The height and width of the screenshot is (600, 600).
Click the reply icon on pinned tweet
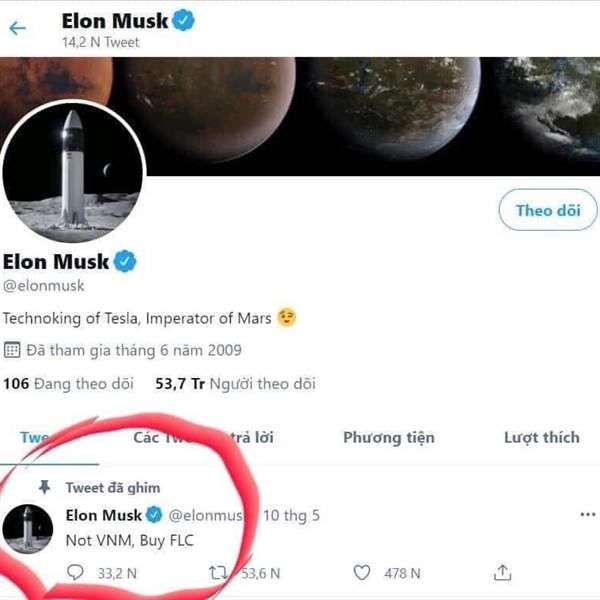pyautogui.click(x=76, y=572)
